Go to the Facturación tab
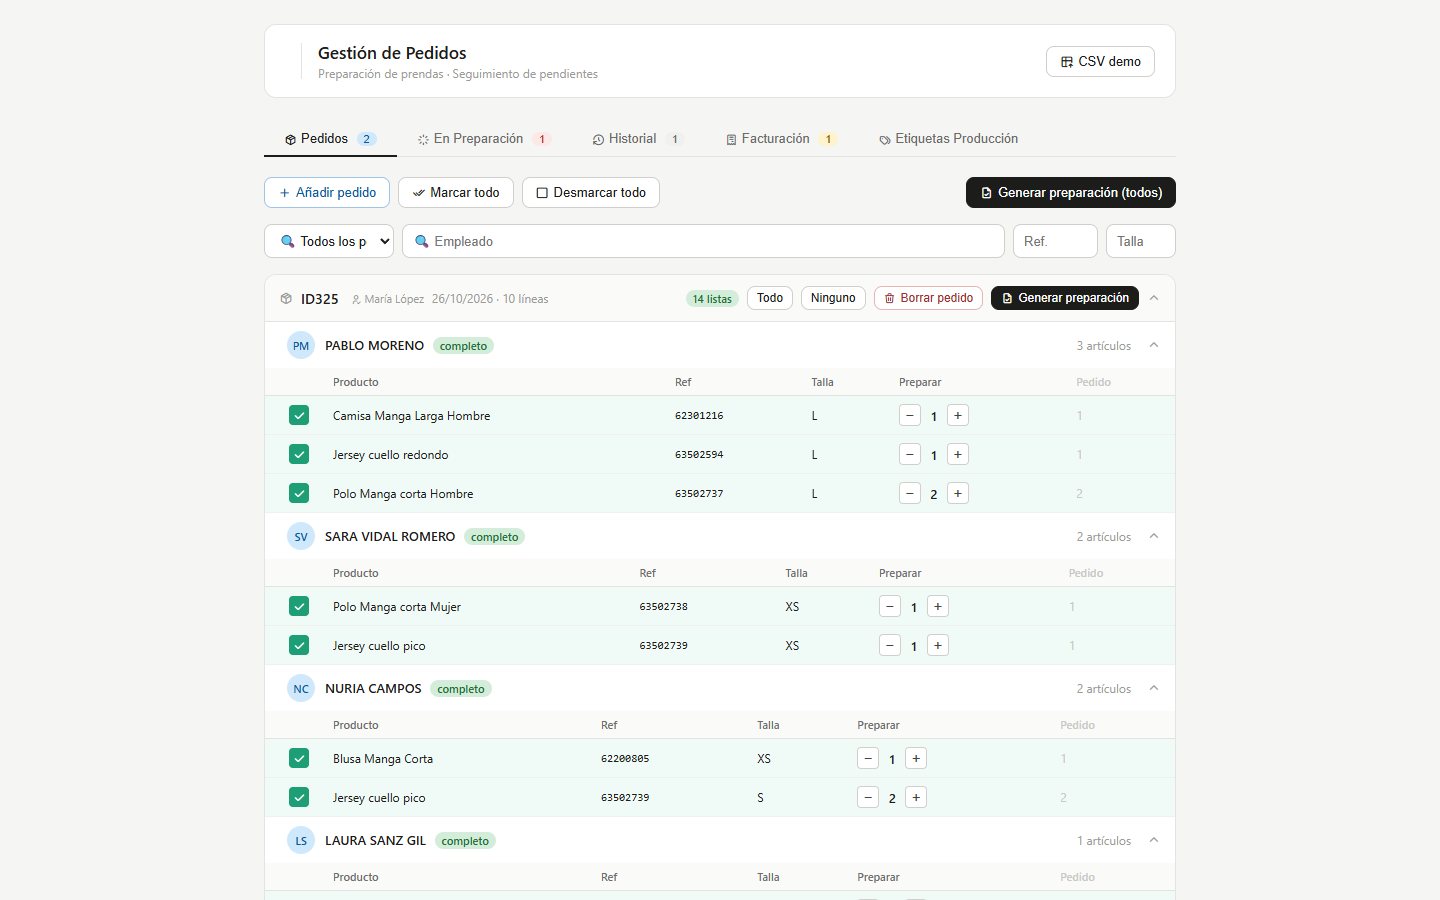Image resolution: width=1440 pixels, height=900 pixels. point(781,139)
